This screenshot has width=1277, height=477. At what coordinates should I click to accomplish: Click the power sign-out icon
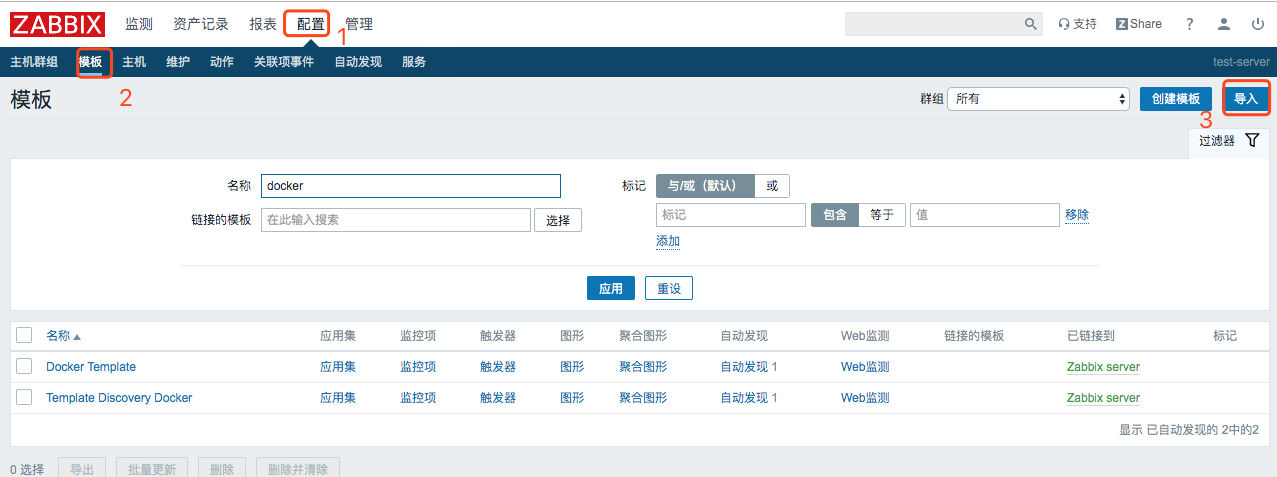pos(1258,24)
